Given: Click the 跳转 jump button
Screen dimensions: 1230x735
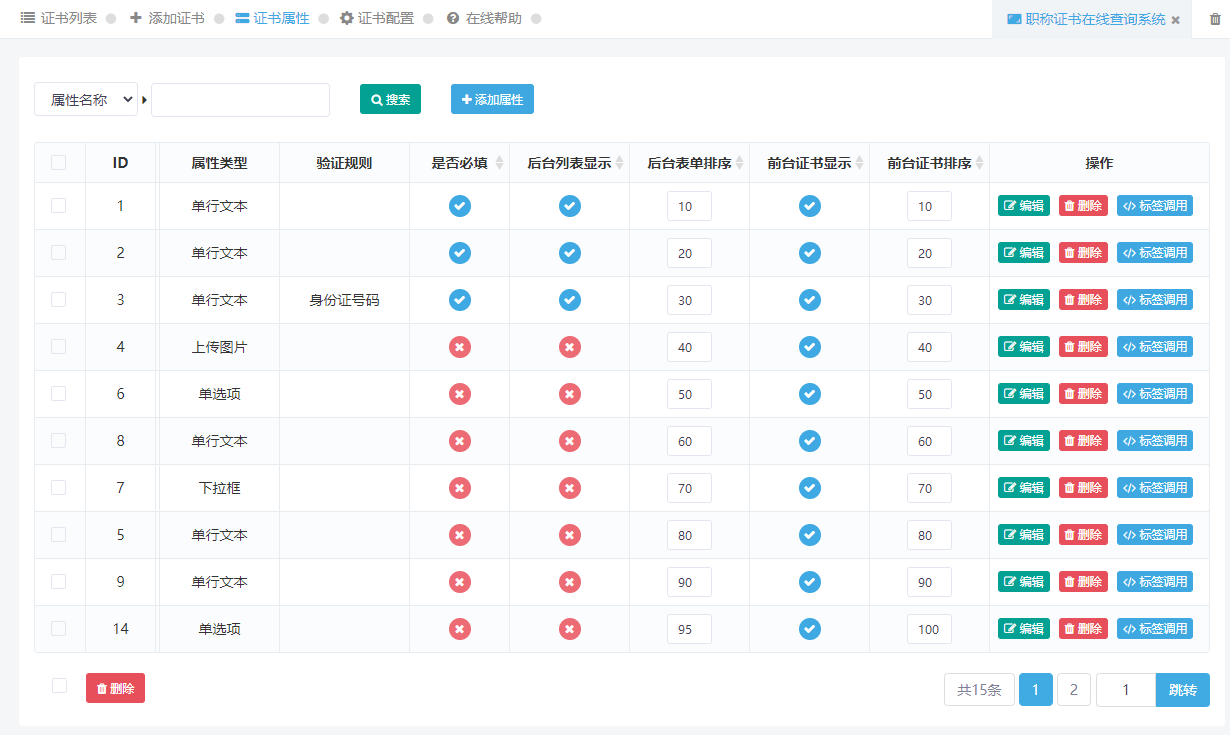Looking at the screenshot, I should point(1183,690).
